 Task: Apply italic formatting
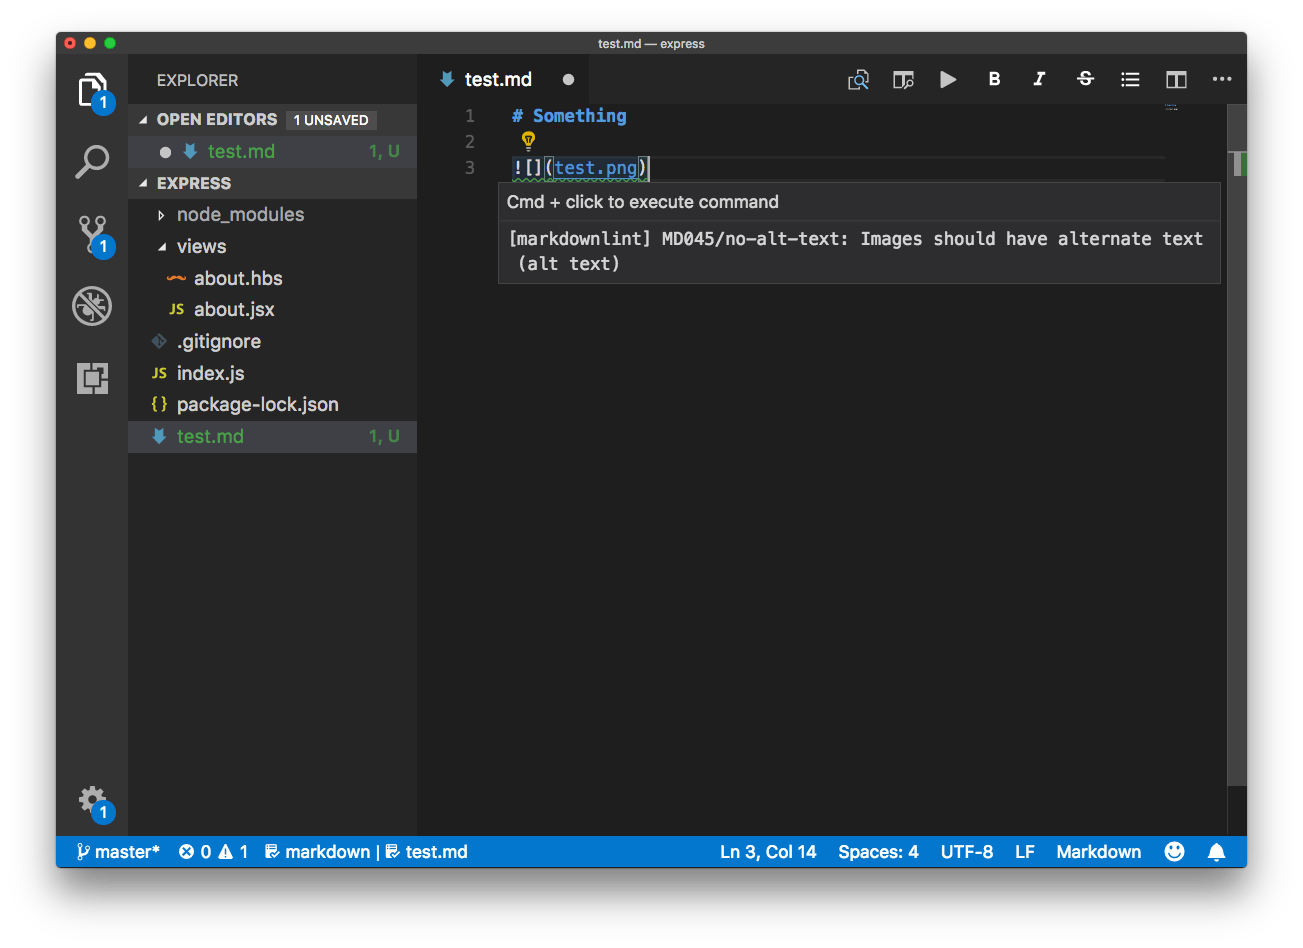pyautogui.click(x=1039, y=79)
